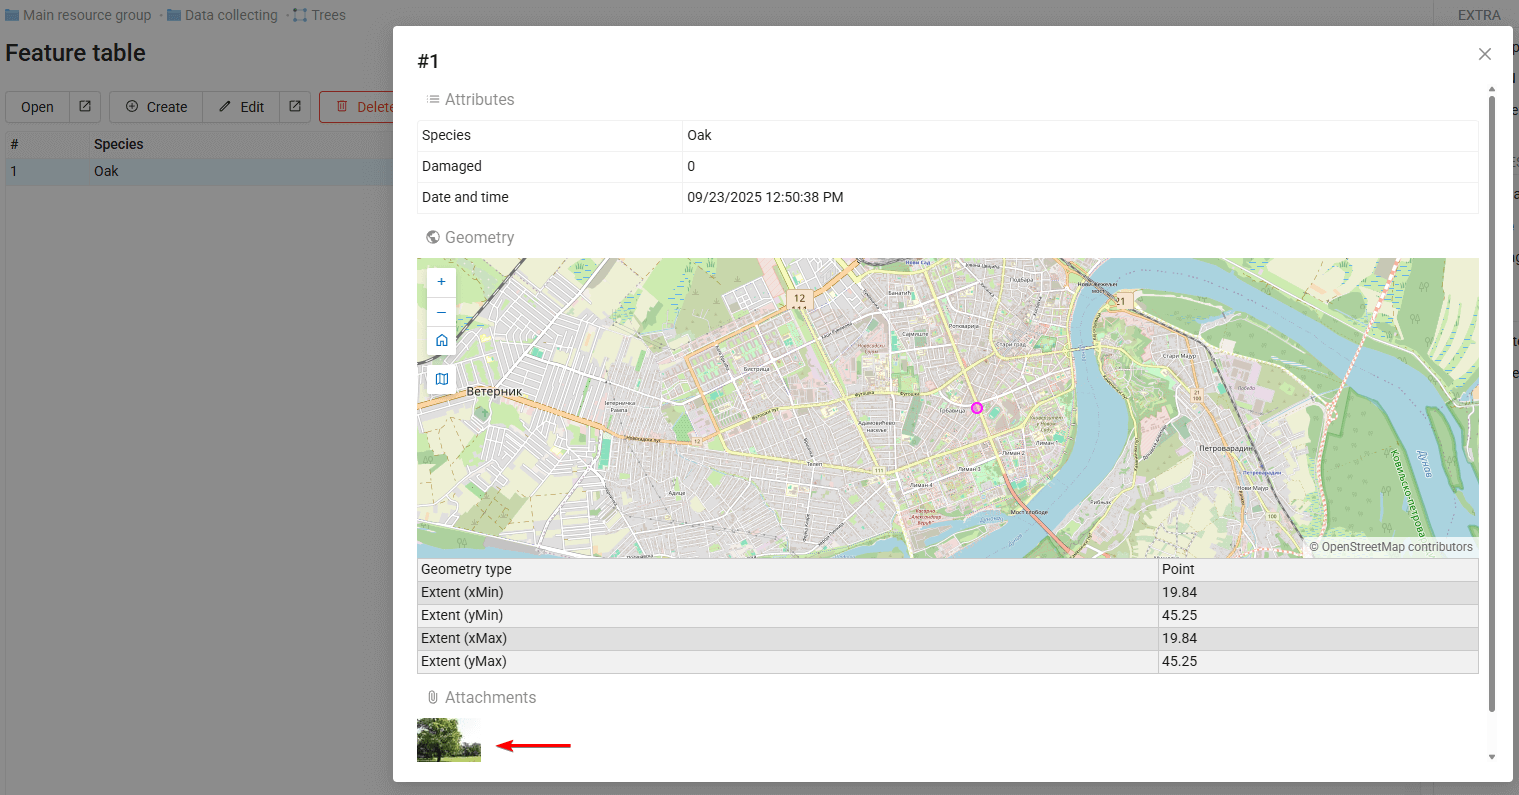
Task: Sort by the Species column header
Action: [x=119, y=144]
